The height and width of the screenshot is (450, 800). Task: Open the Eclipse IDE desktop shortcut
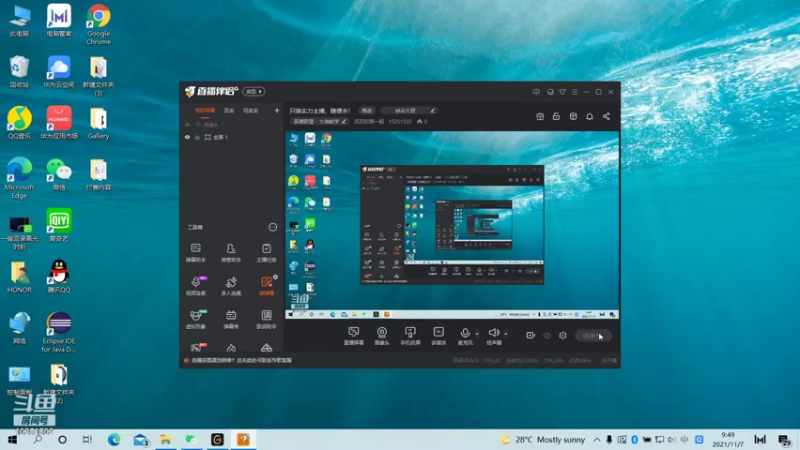coord(59,332)
